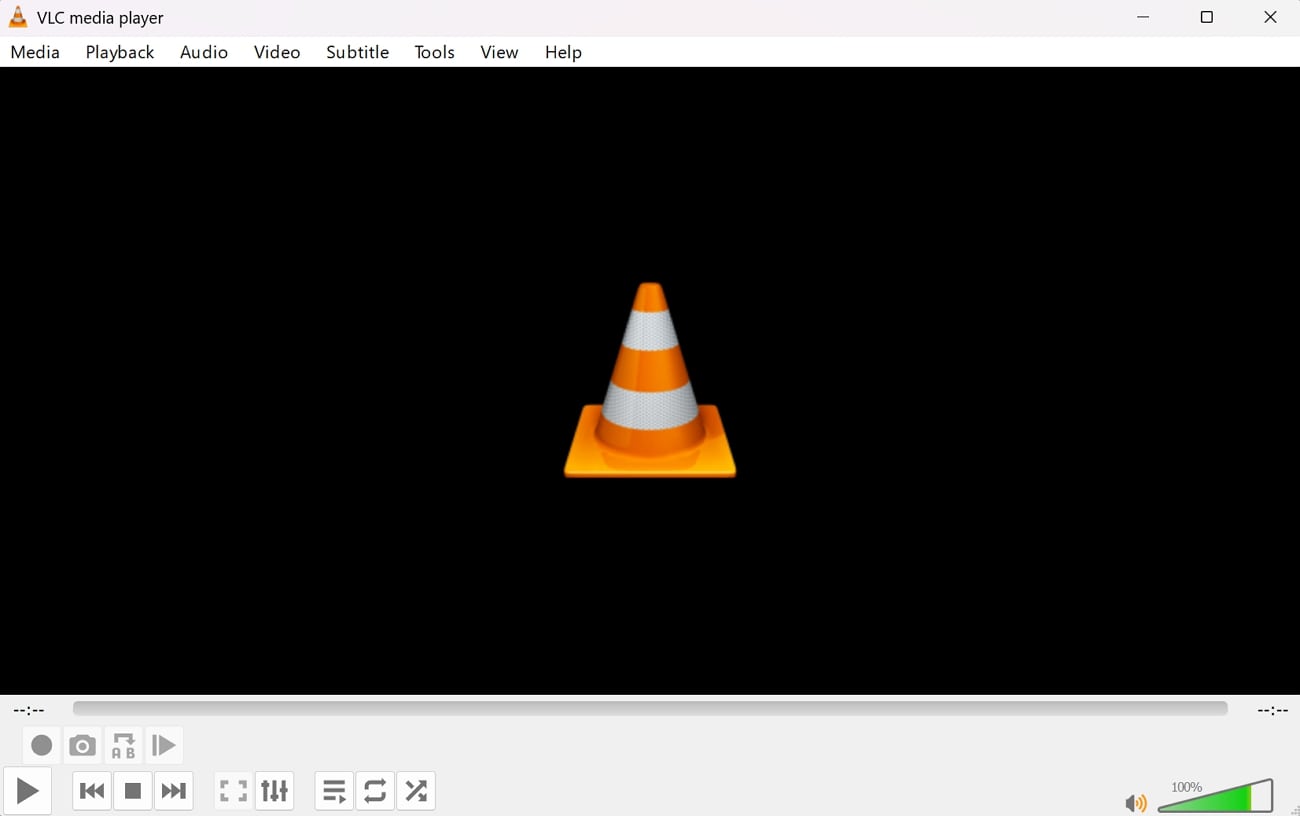This screenshot has width=1300, height=816.
Task: Open the Help menu
Action: click(563, 52)
